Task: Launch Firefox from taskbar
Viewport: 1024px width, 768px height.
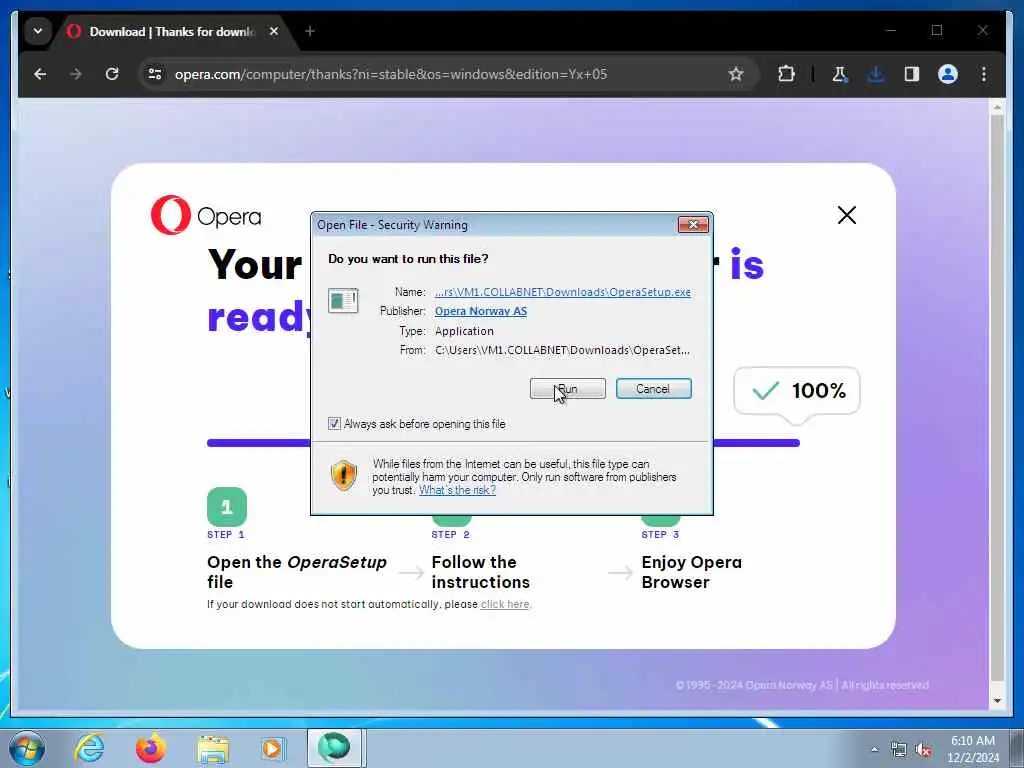Action: tap(150, 748)
